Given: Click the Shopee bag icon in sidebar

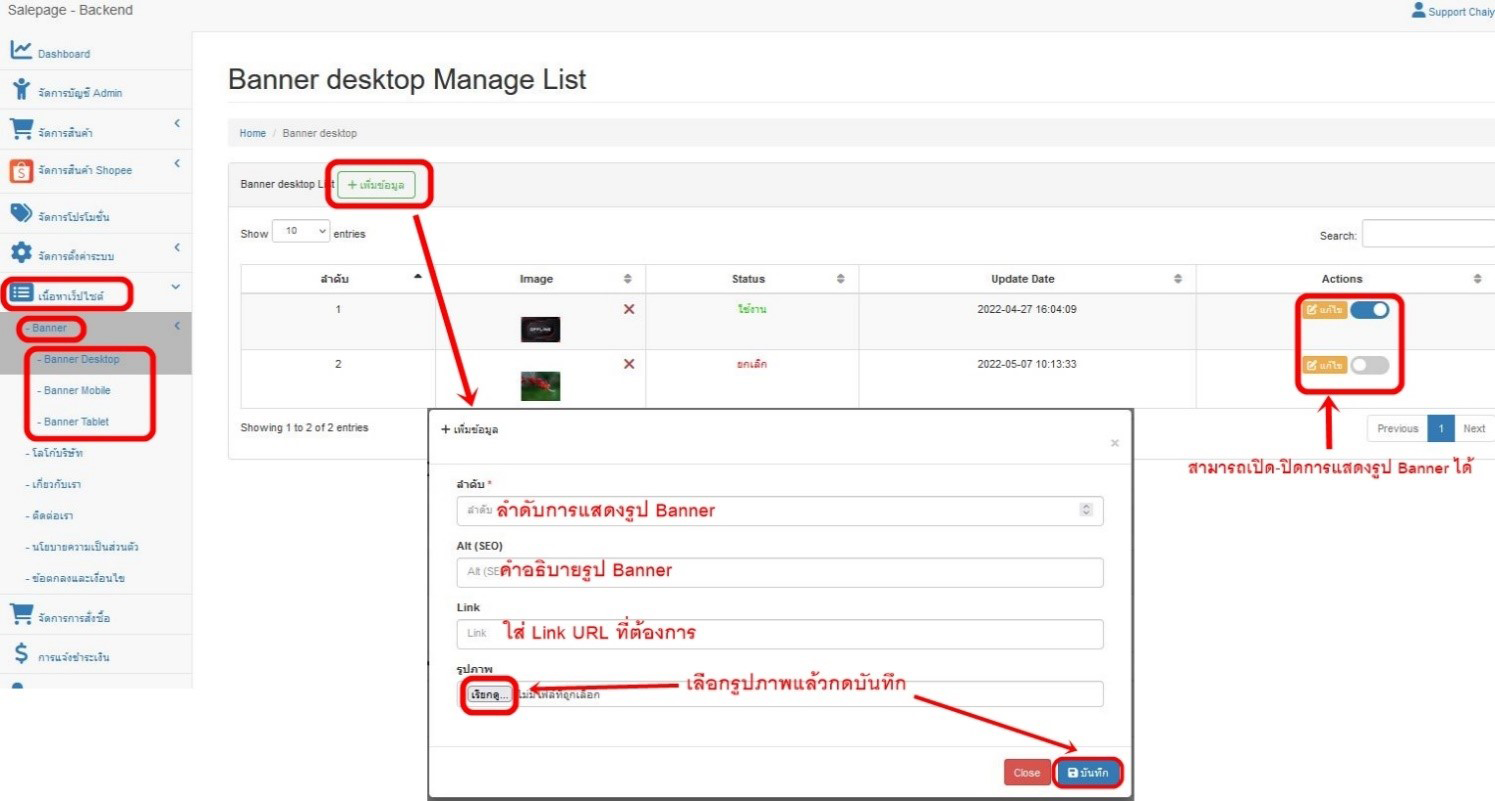Looking at the screenshot, I should 22,171.
